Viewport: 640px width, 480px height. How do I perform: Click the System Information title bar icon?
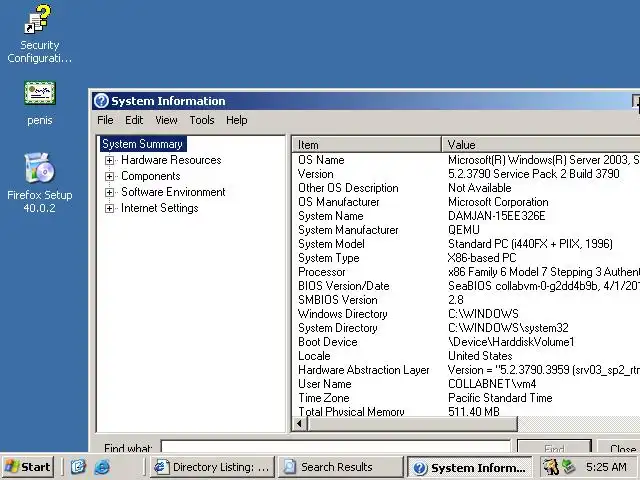pyautogui.click(x=101, y=101)
